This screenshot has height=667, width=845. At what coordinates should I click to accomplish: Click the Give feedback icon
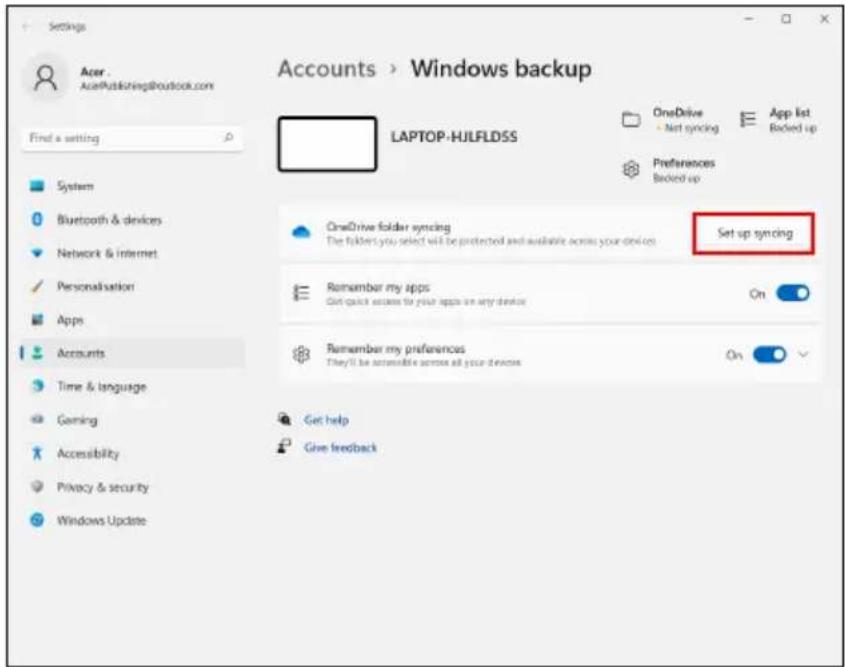[285, 447]
